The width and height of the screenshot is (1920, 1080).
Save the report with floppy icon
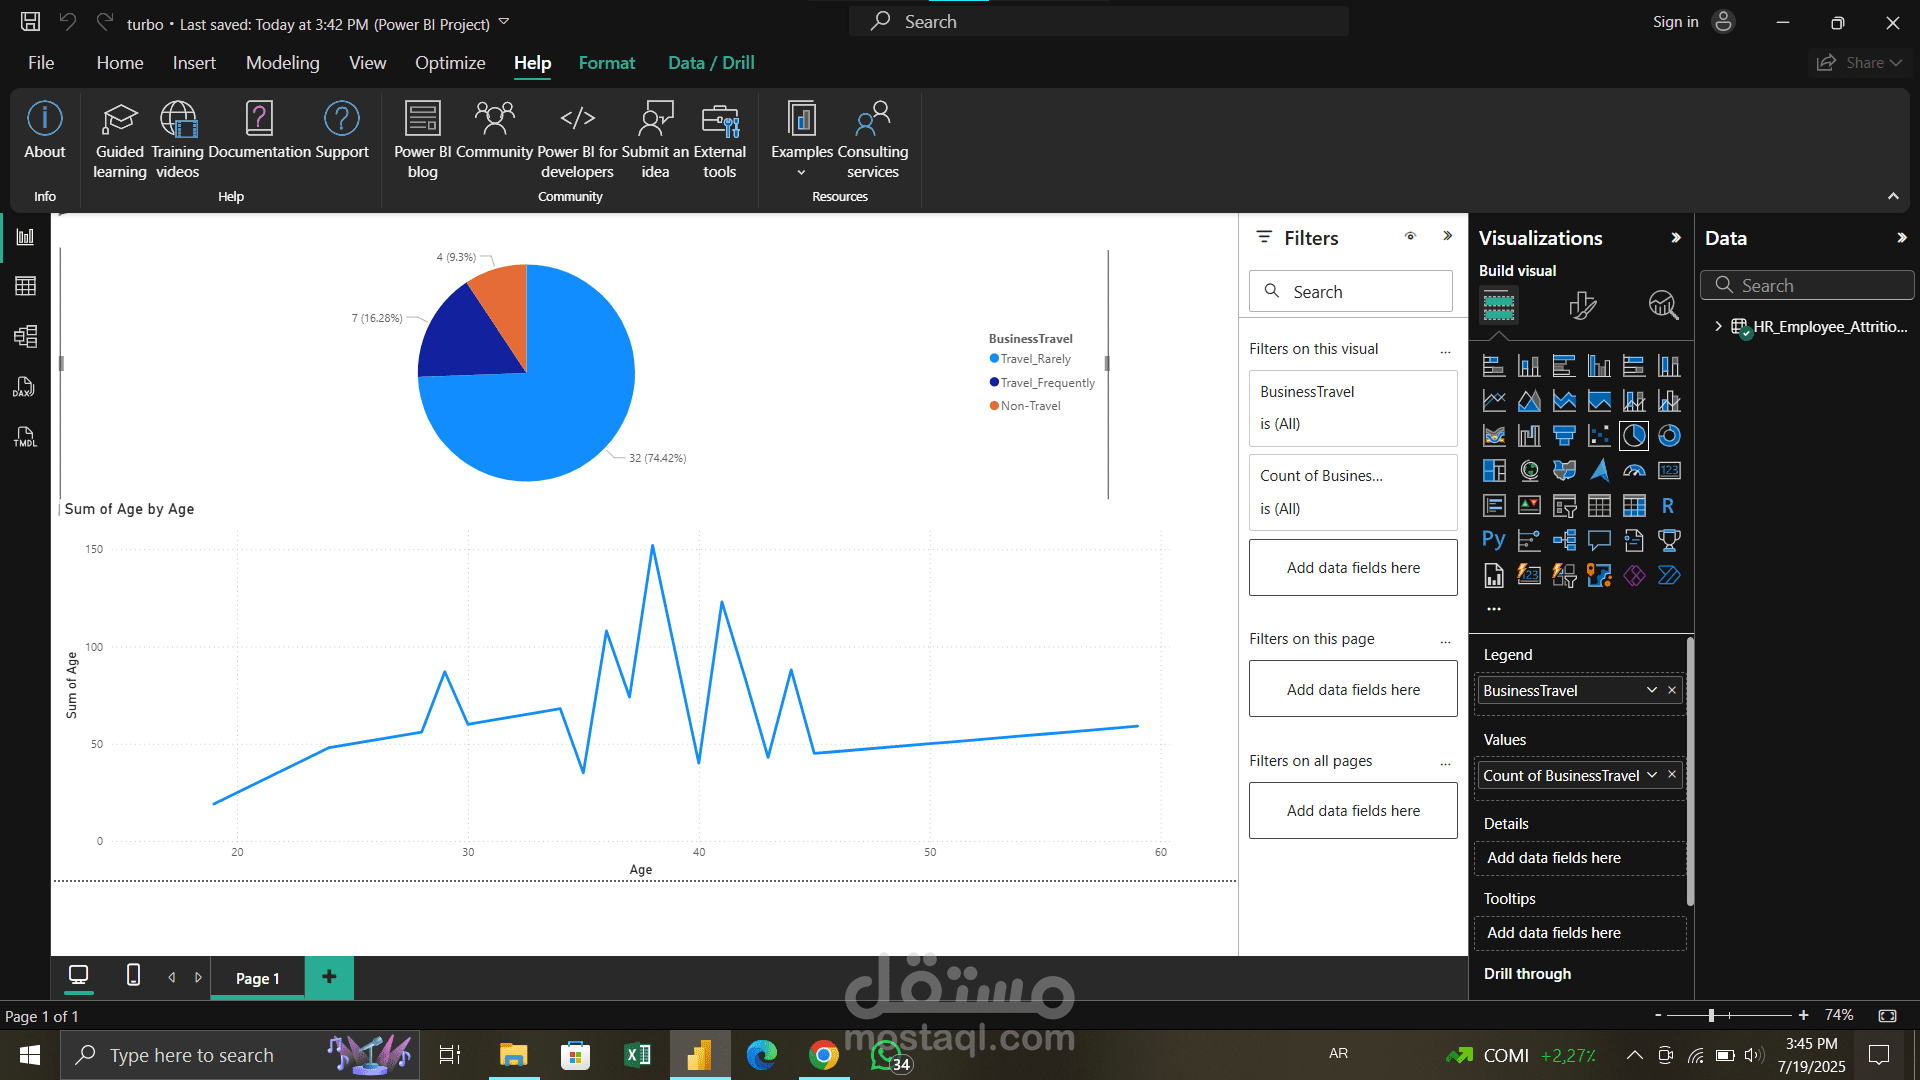coord(31,22)
